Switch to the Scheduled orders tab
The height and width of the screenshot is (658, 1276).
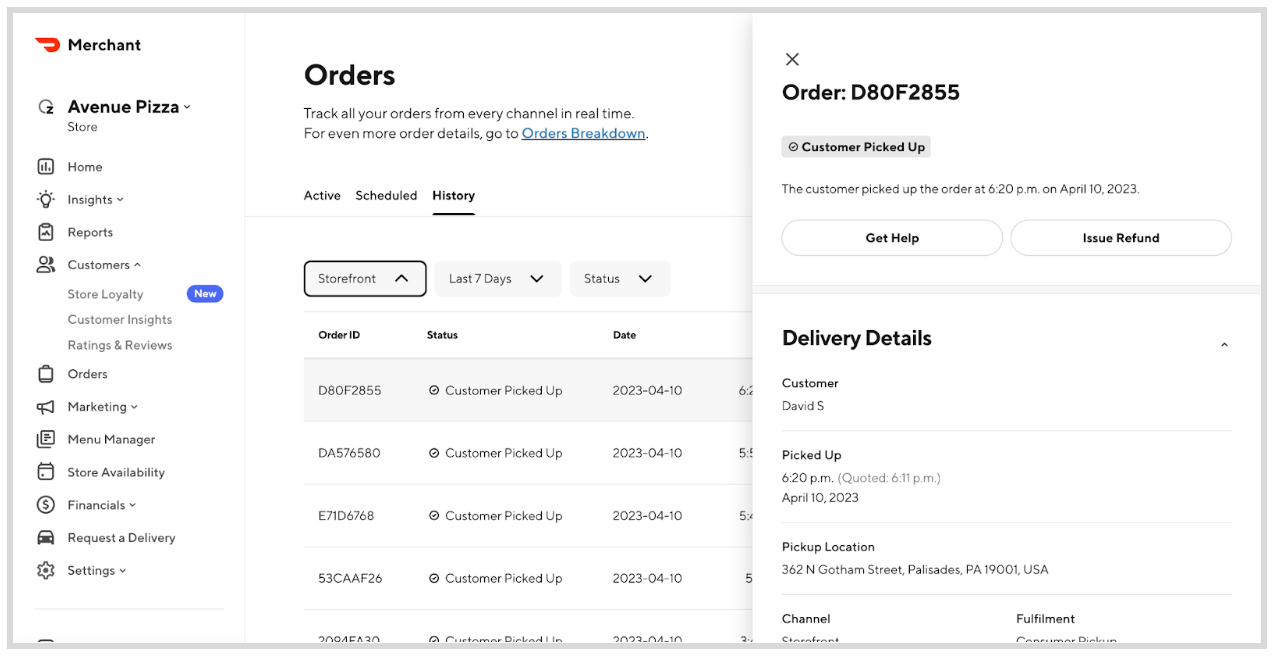click(386, 195)
